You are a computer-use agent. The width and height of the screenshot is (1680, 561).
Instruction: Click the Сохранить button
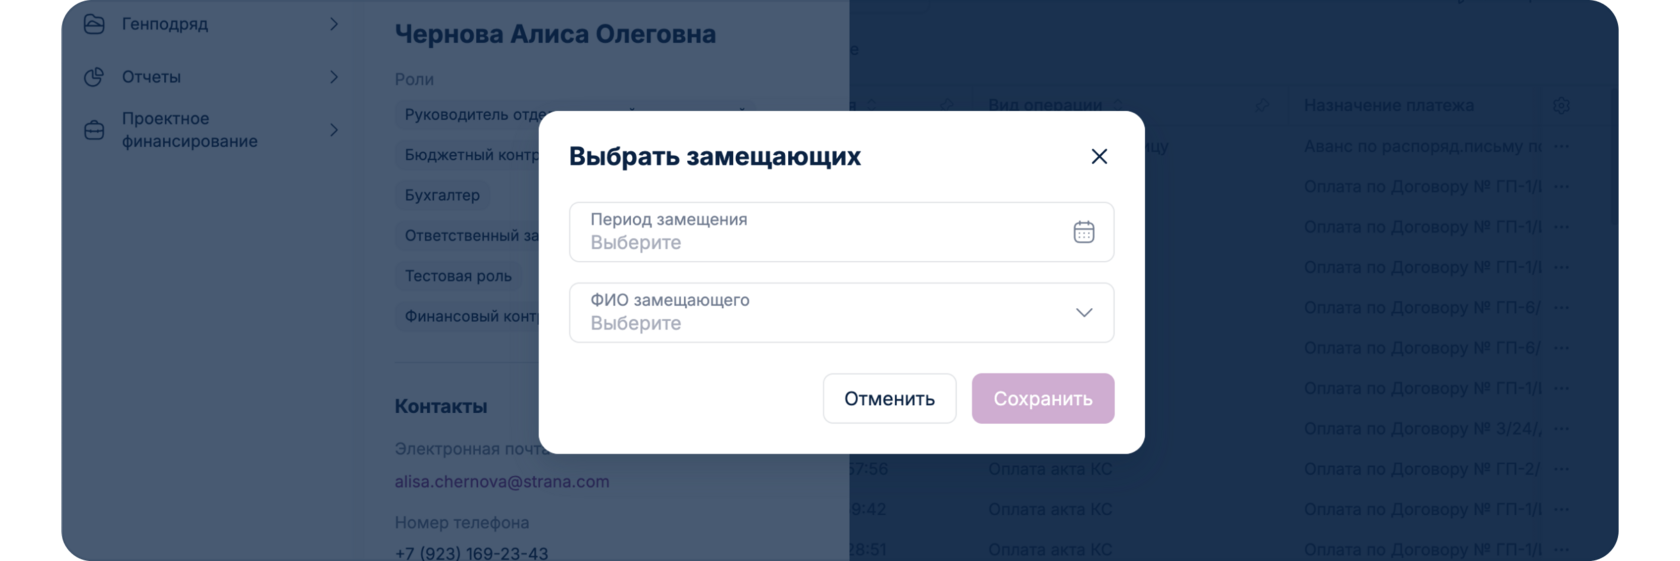[x=1042, y=399]
